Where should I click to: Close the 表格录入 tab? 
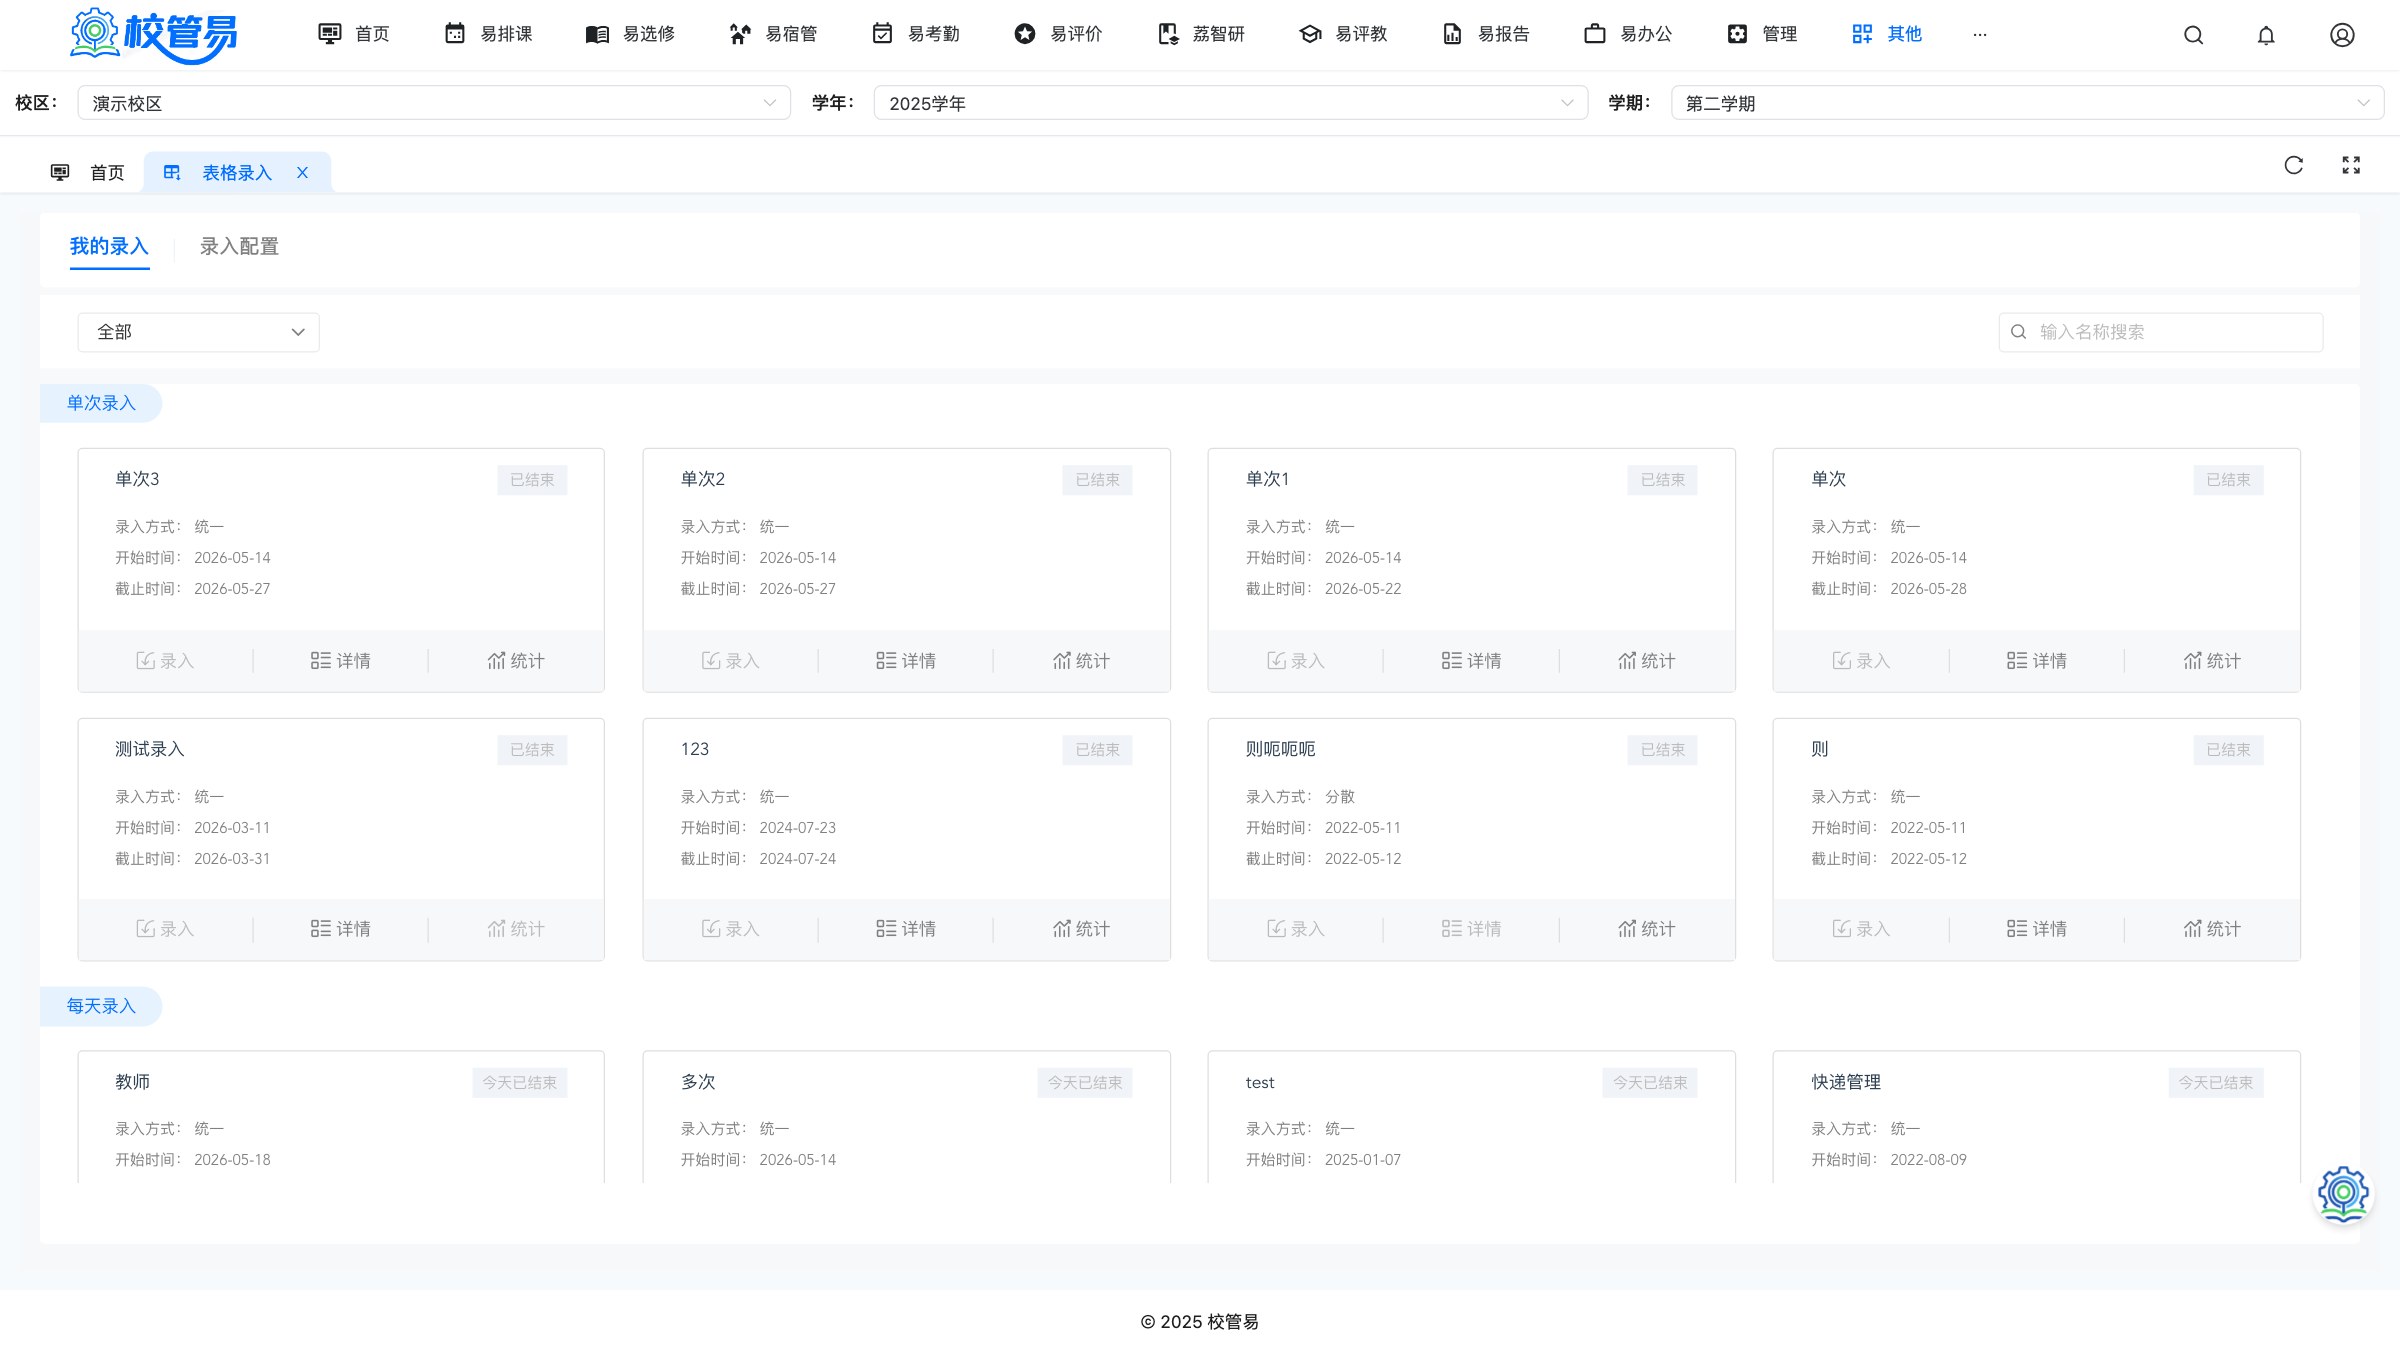[x=302, y=173]
